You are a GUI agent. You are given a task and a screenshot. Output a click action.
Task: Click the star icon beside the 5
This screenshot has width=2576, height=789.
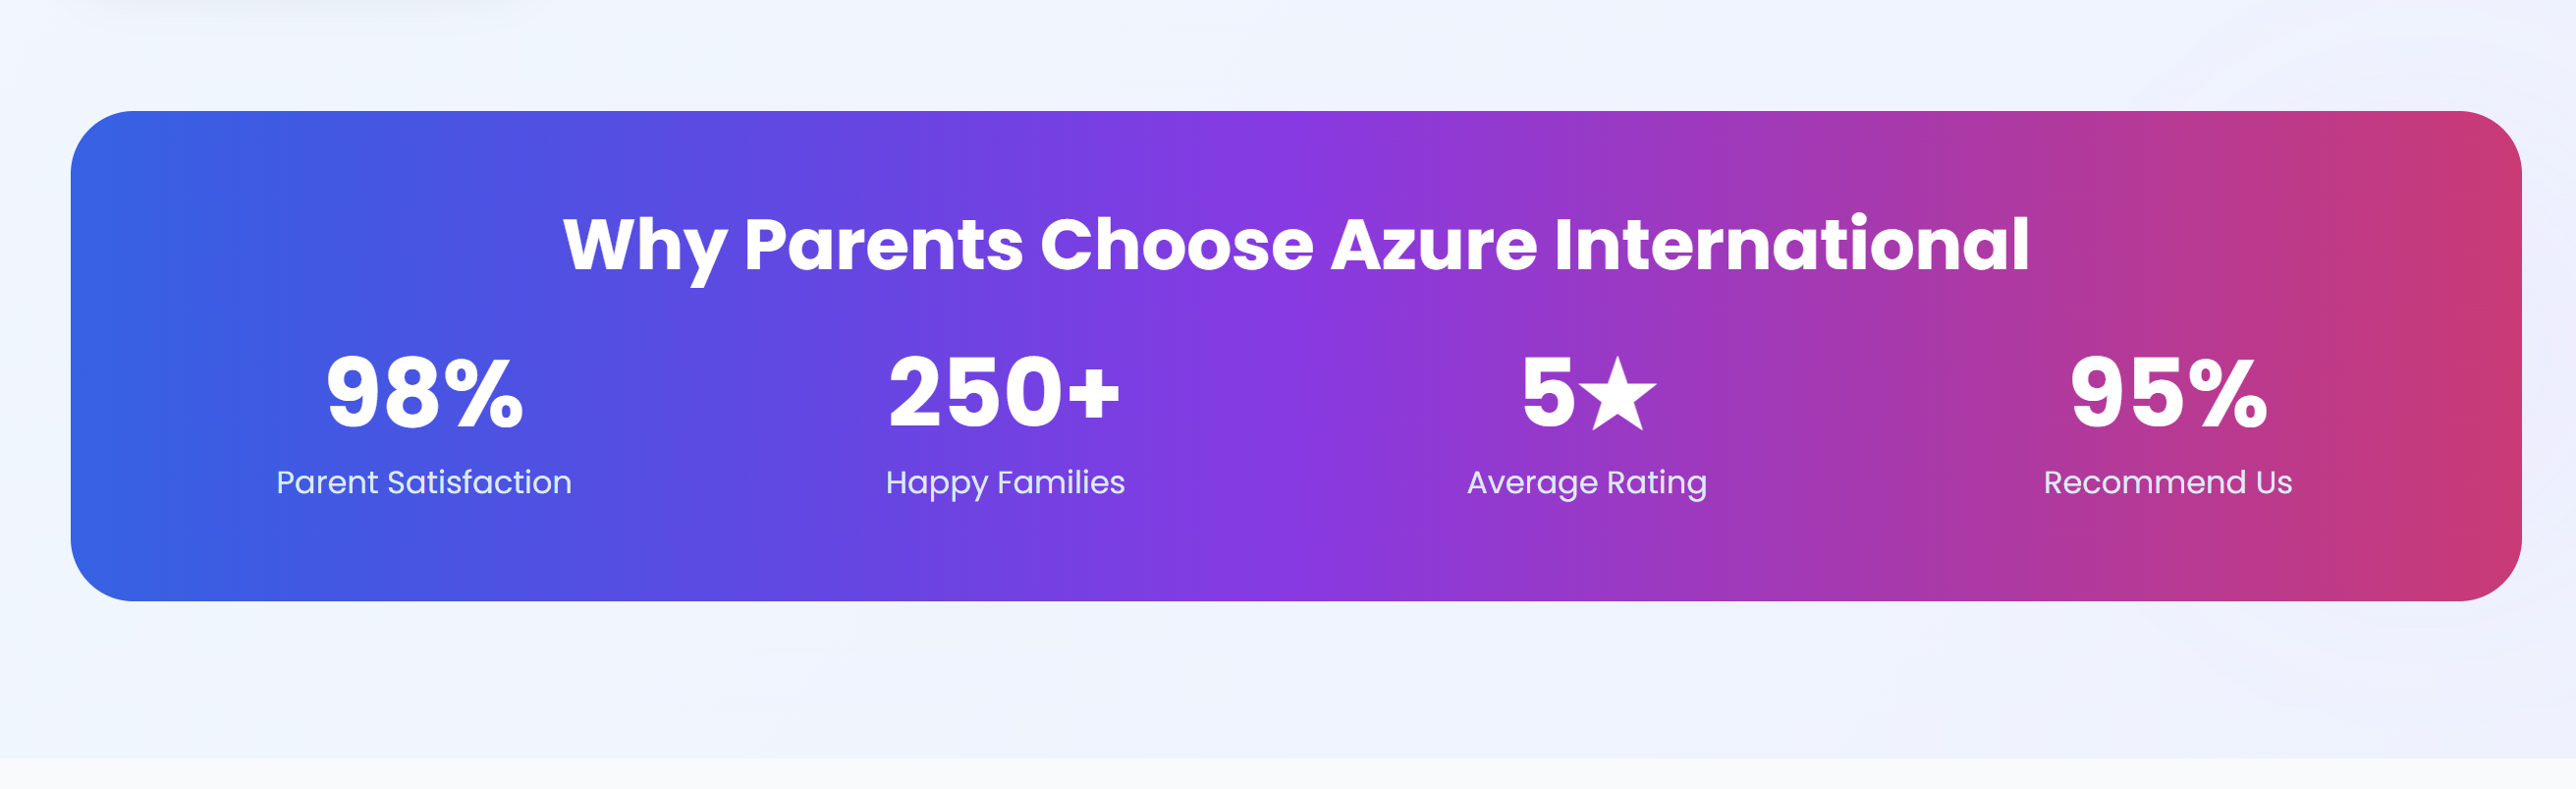click(1621, 395)
